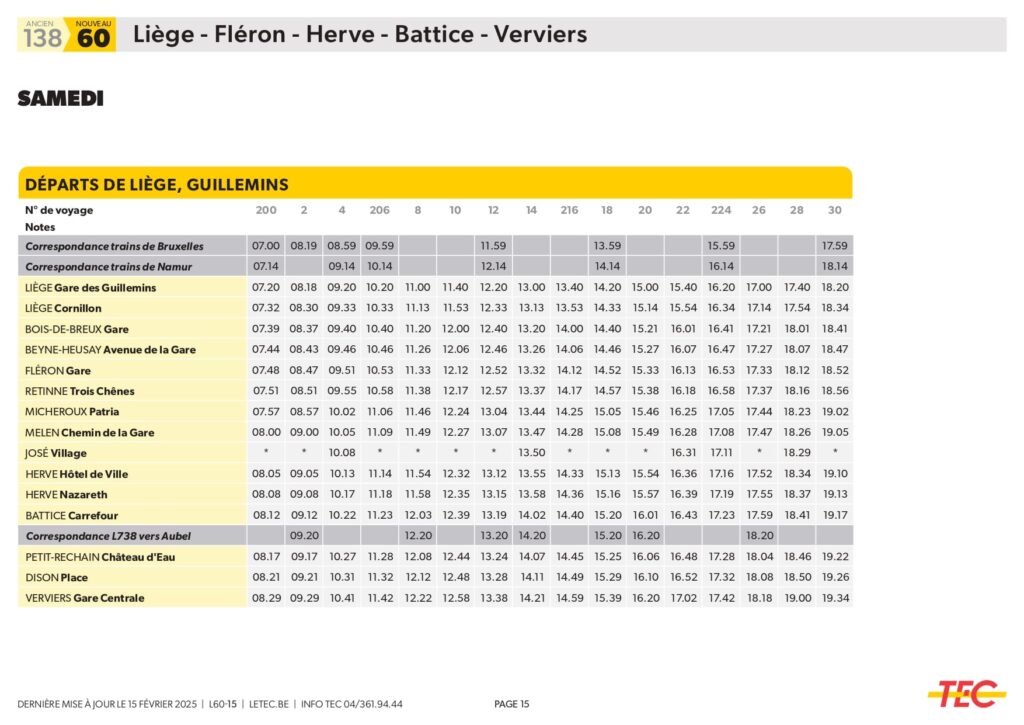The height and width of the screenshot is (725, 1024).
Task: Click the grey ANCIEN 138 line badge
Action: point(42,35)
